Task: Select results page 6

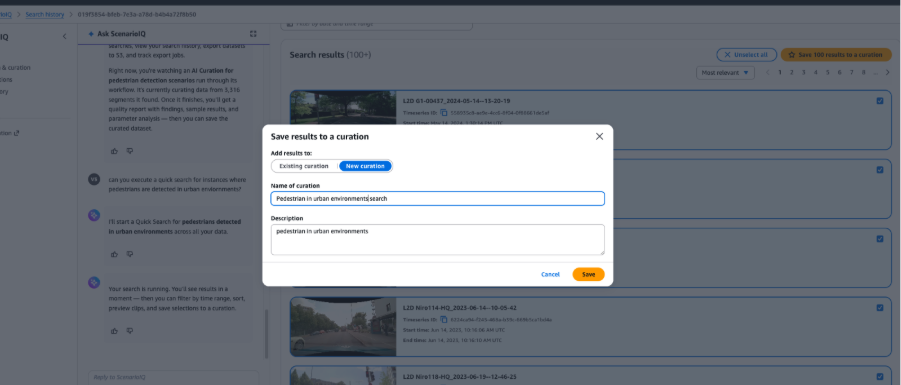Action: click(840, 72)
